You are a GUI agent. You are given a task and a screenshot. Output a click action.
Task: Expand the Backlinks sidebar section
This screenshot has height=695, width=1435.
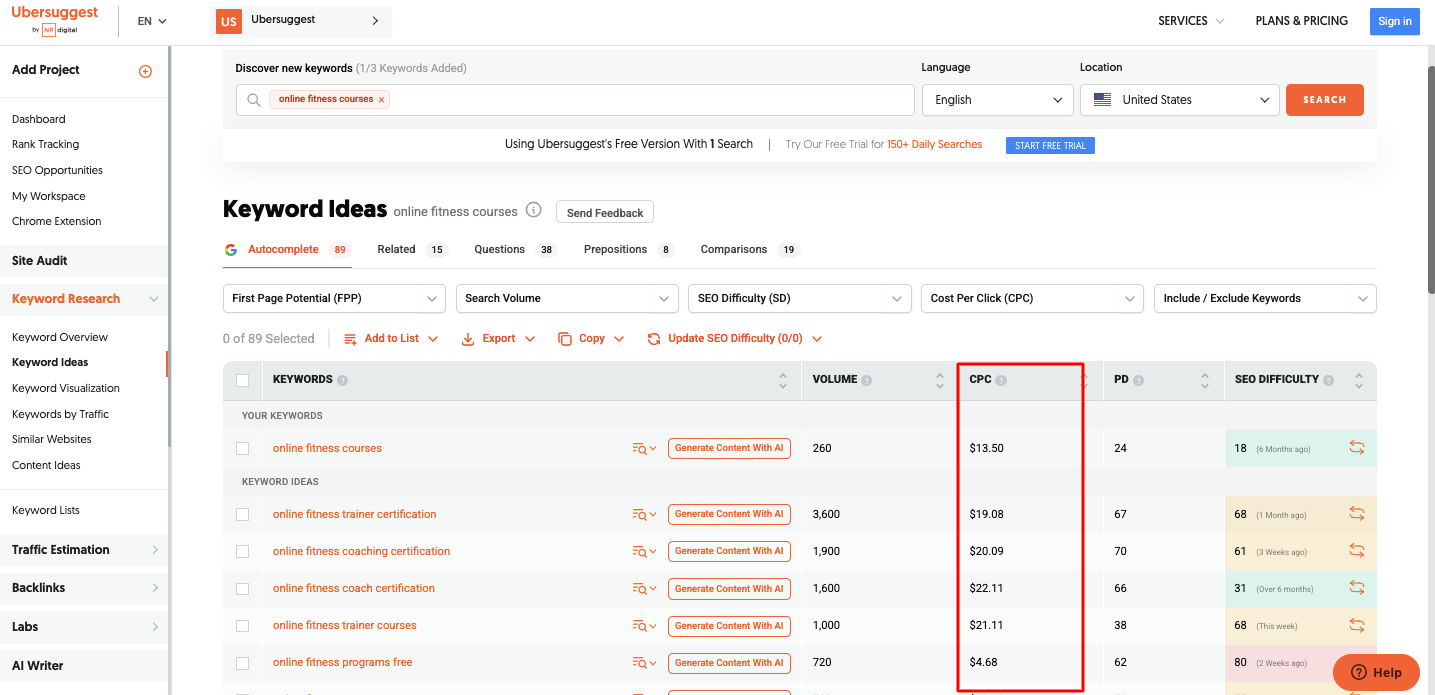(x=84, y=588)
